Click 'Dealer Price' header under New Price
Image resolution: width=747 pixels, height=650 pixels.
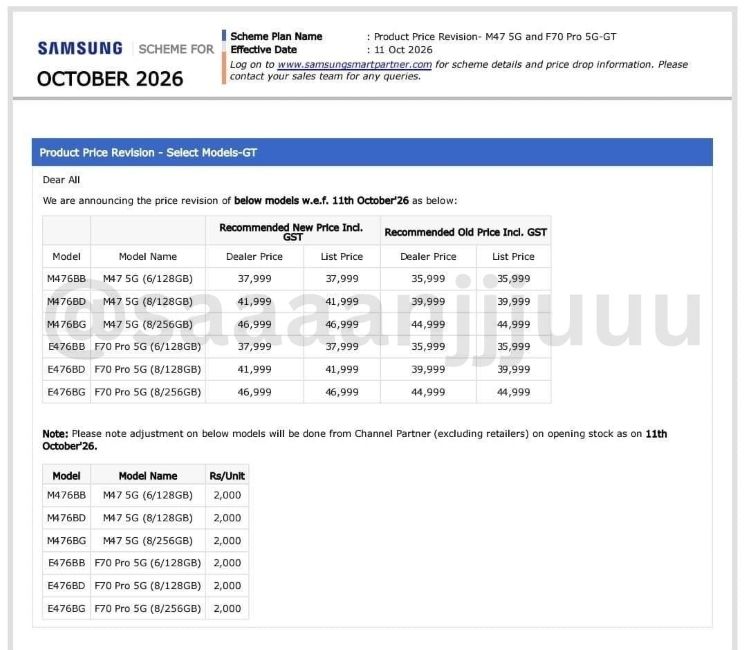tap(254, 256)
